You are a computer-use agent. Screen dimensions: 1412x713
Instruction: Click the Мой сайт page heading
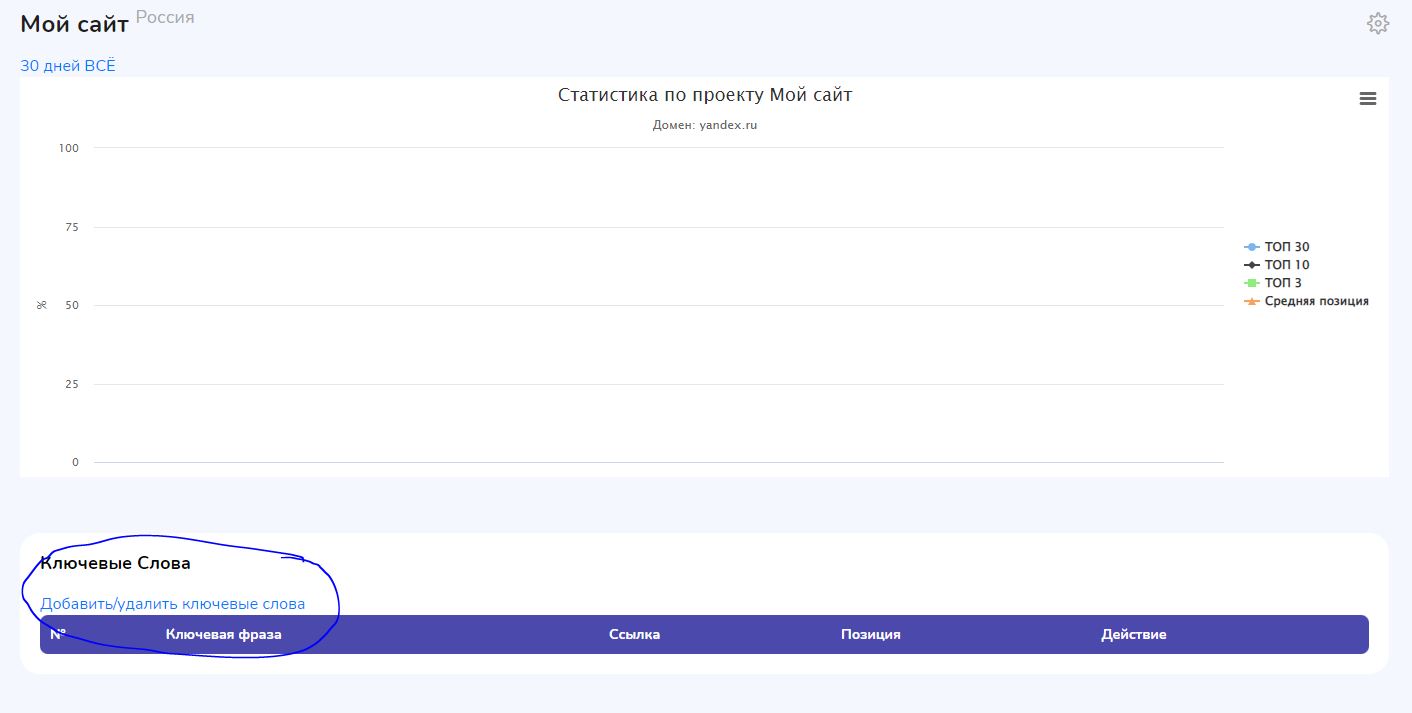click(74, 25)
